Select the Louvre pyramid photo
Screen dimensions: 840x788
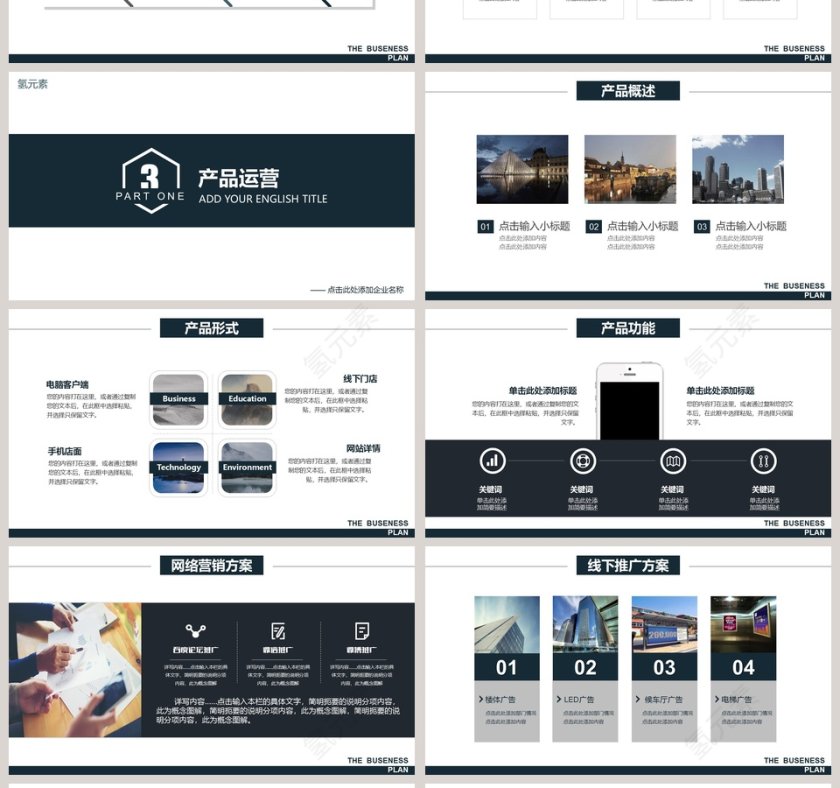click(x=522, y=169)
